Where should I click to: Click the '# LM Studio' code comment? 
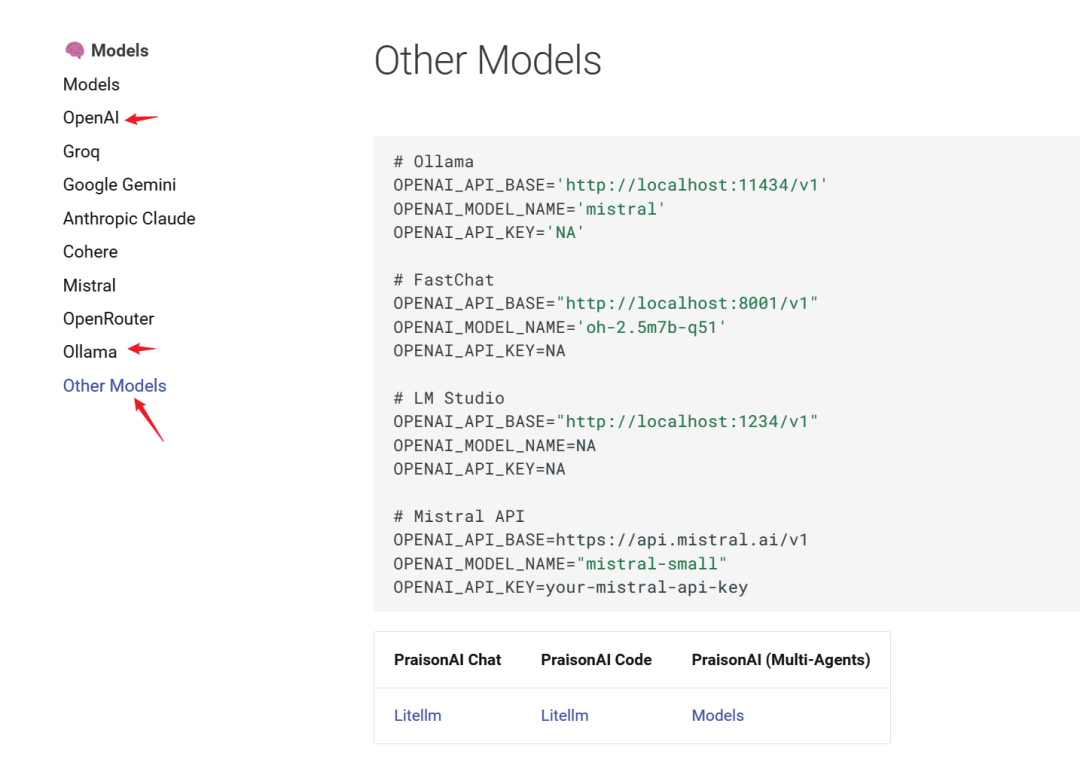coord(448,398)
